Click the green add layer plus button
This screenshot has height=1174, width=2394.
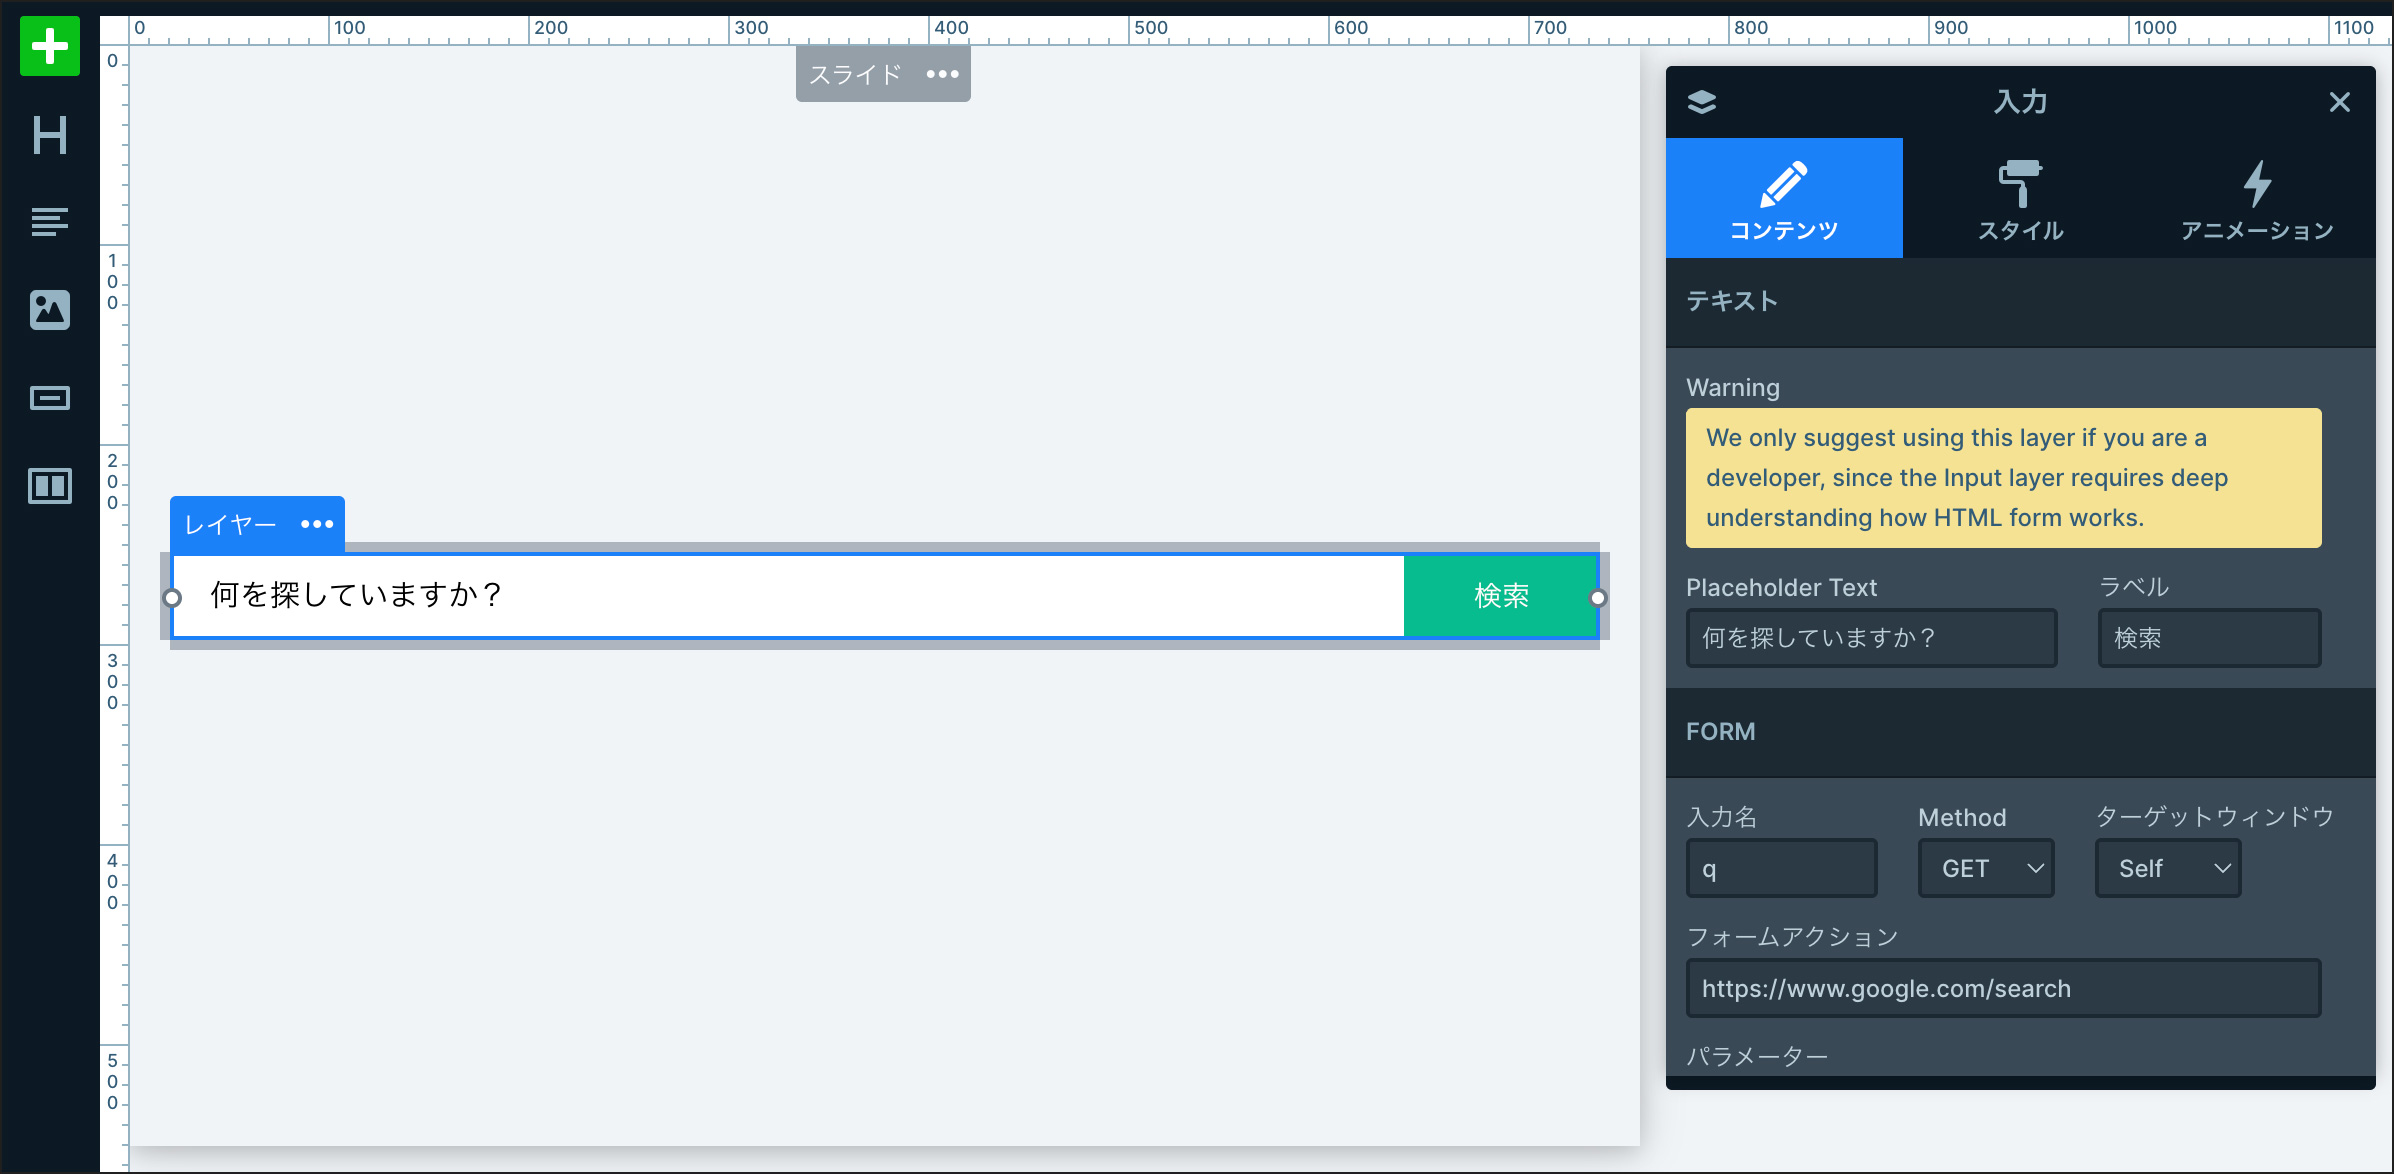pyautogui.click(x=49, y=47)
